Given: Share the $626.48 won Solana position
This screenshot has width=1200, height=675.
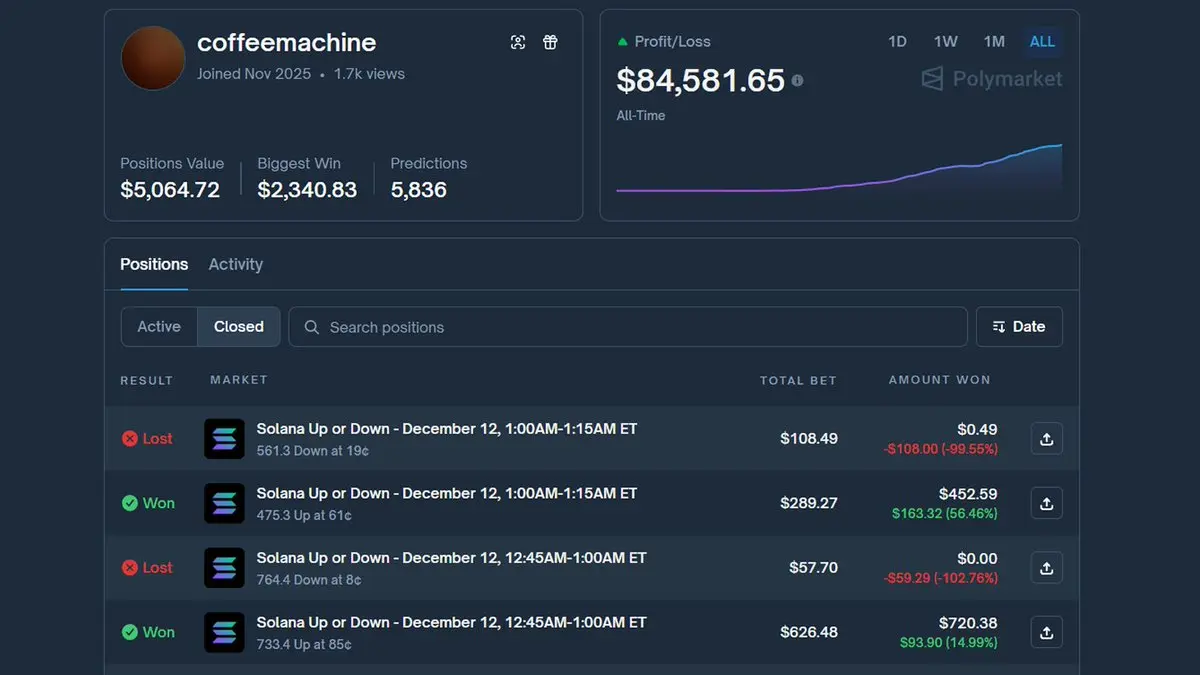Looking at the screenshot, I should click(x=1046, y=632).
